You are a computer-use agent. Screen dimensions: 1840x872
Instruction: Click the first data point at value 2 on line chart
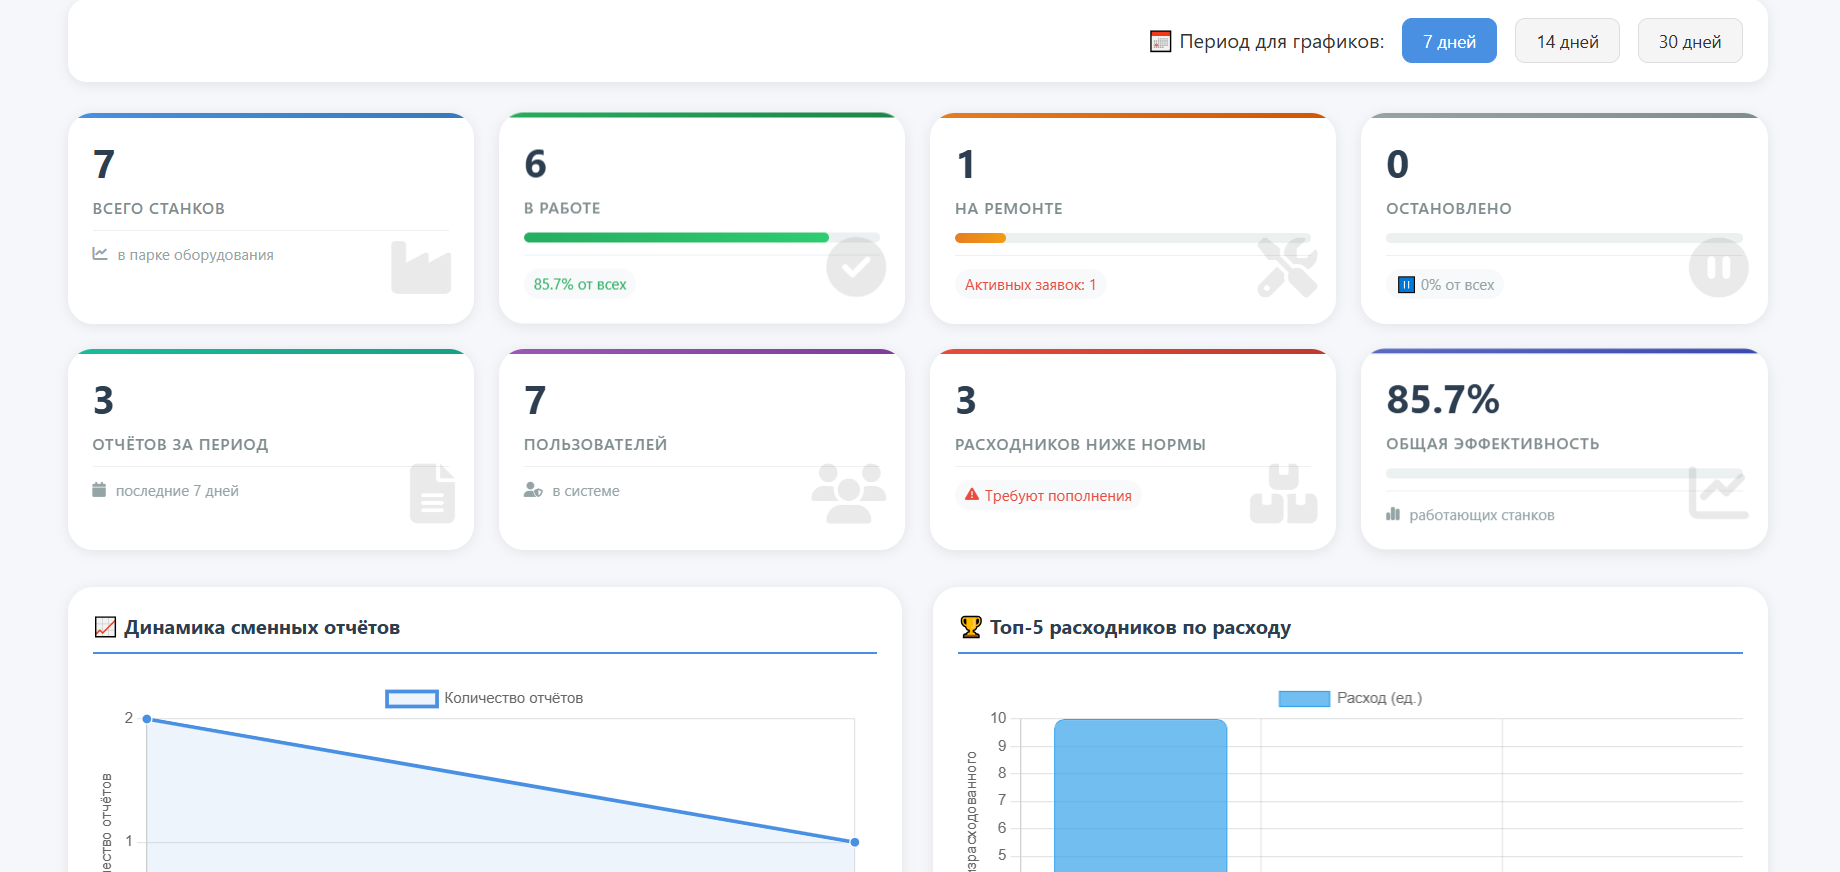point(147,719)
